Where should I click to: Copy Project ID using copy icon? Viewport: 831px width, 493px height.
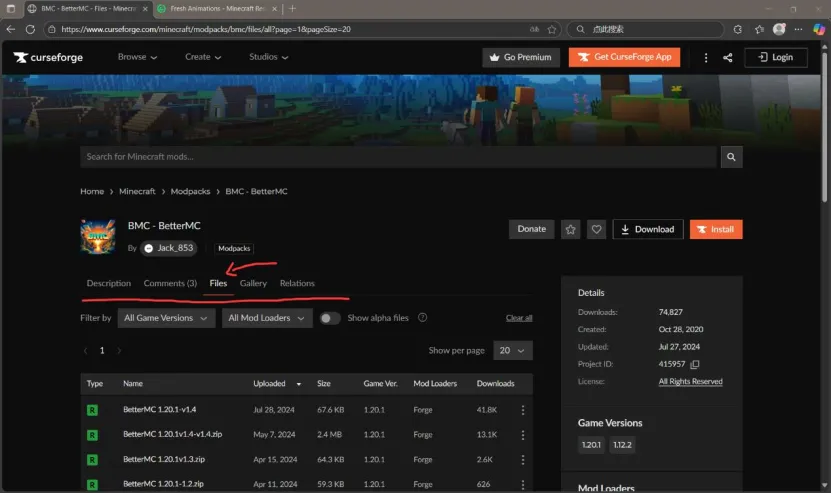click(x=695, y=364)
